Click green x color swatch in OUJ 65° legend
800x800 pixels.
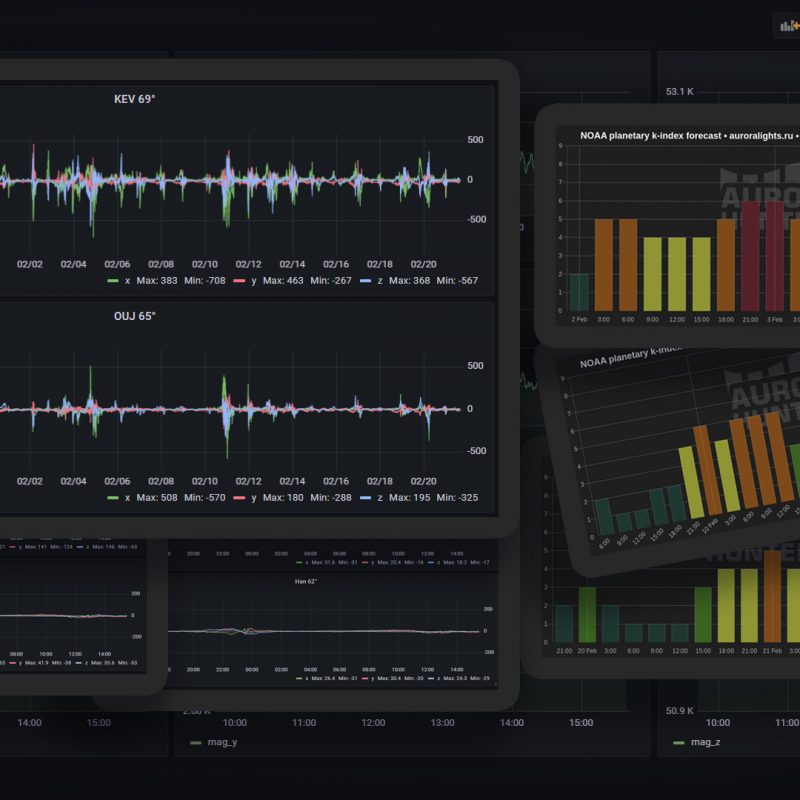[112, 497]
